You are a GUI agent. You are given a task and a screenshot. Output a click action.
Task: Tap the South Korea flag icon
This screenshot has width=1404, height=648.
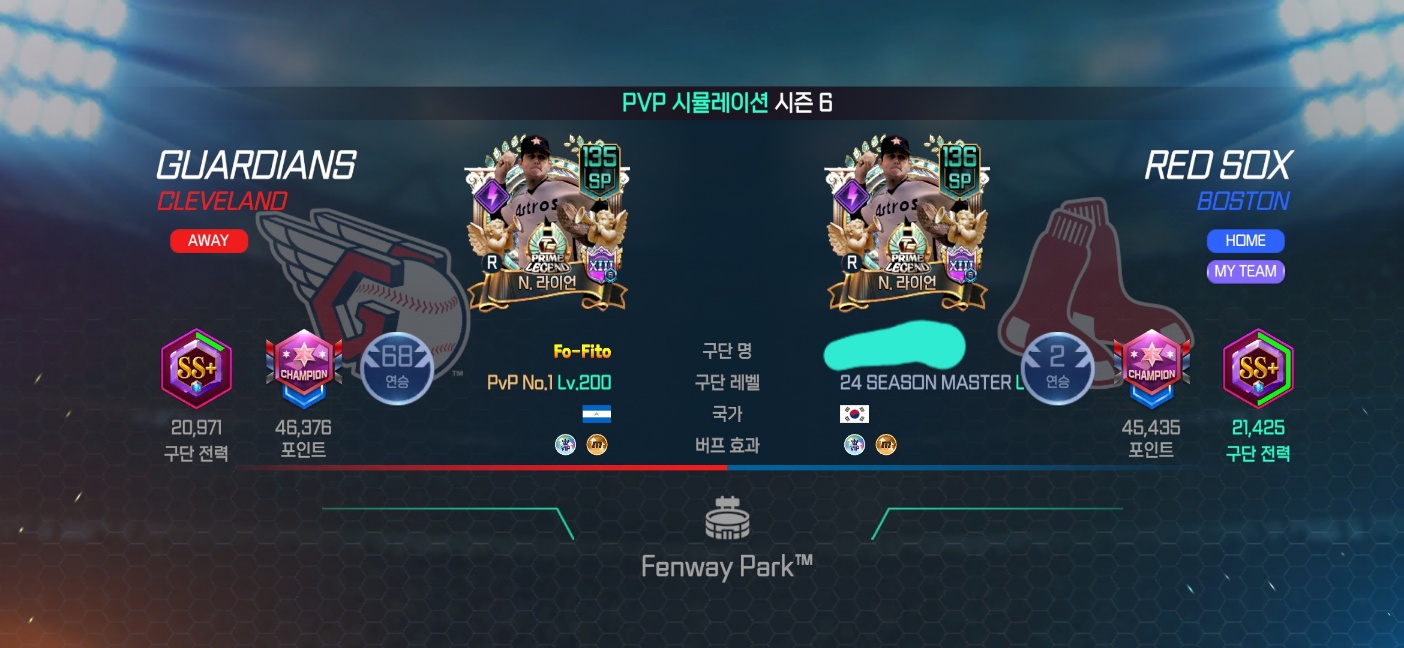[855, 414]
